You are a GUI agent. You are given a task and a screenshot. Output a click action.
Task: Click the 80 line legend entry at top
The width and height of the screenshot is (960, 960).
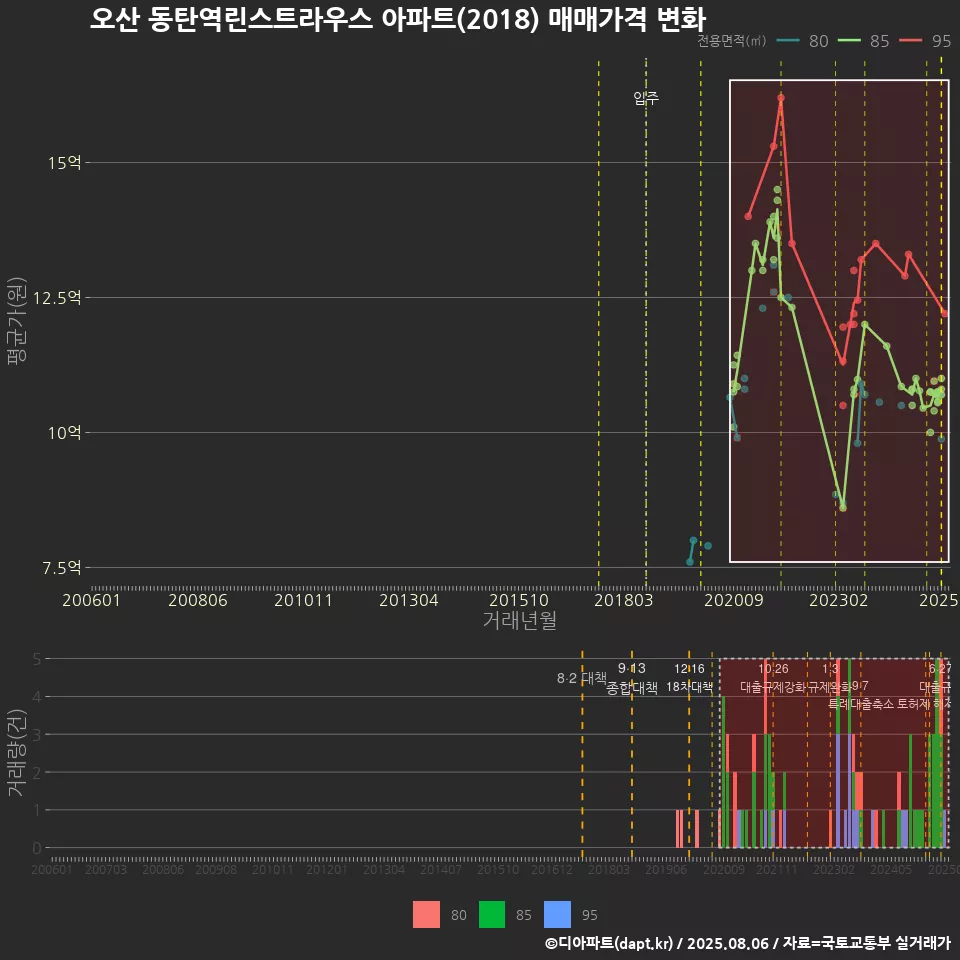click(802, 41)
